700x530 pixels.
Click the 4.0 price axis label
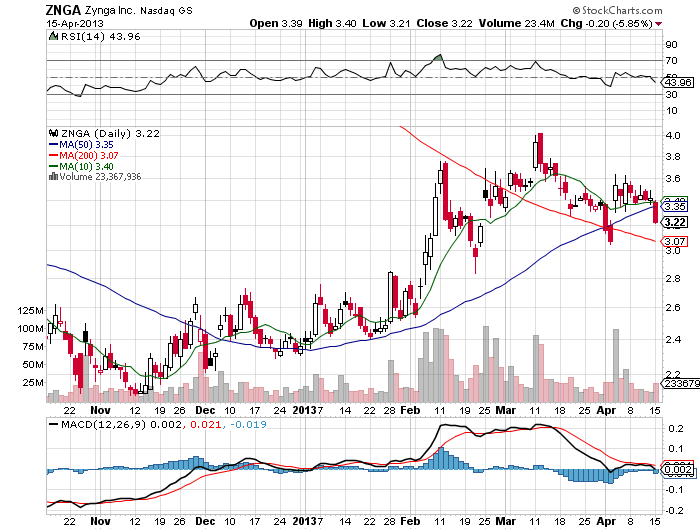pos(673,135)
